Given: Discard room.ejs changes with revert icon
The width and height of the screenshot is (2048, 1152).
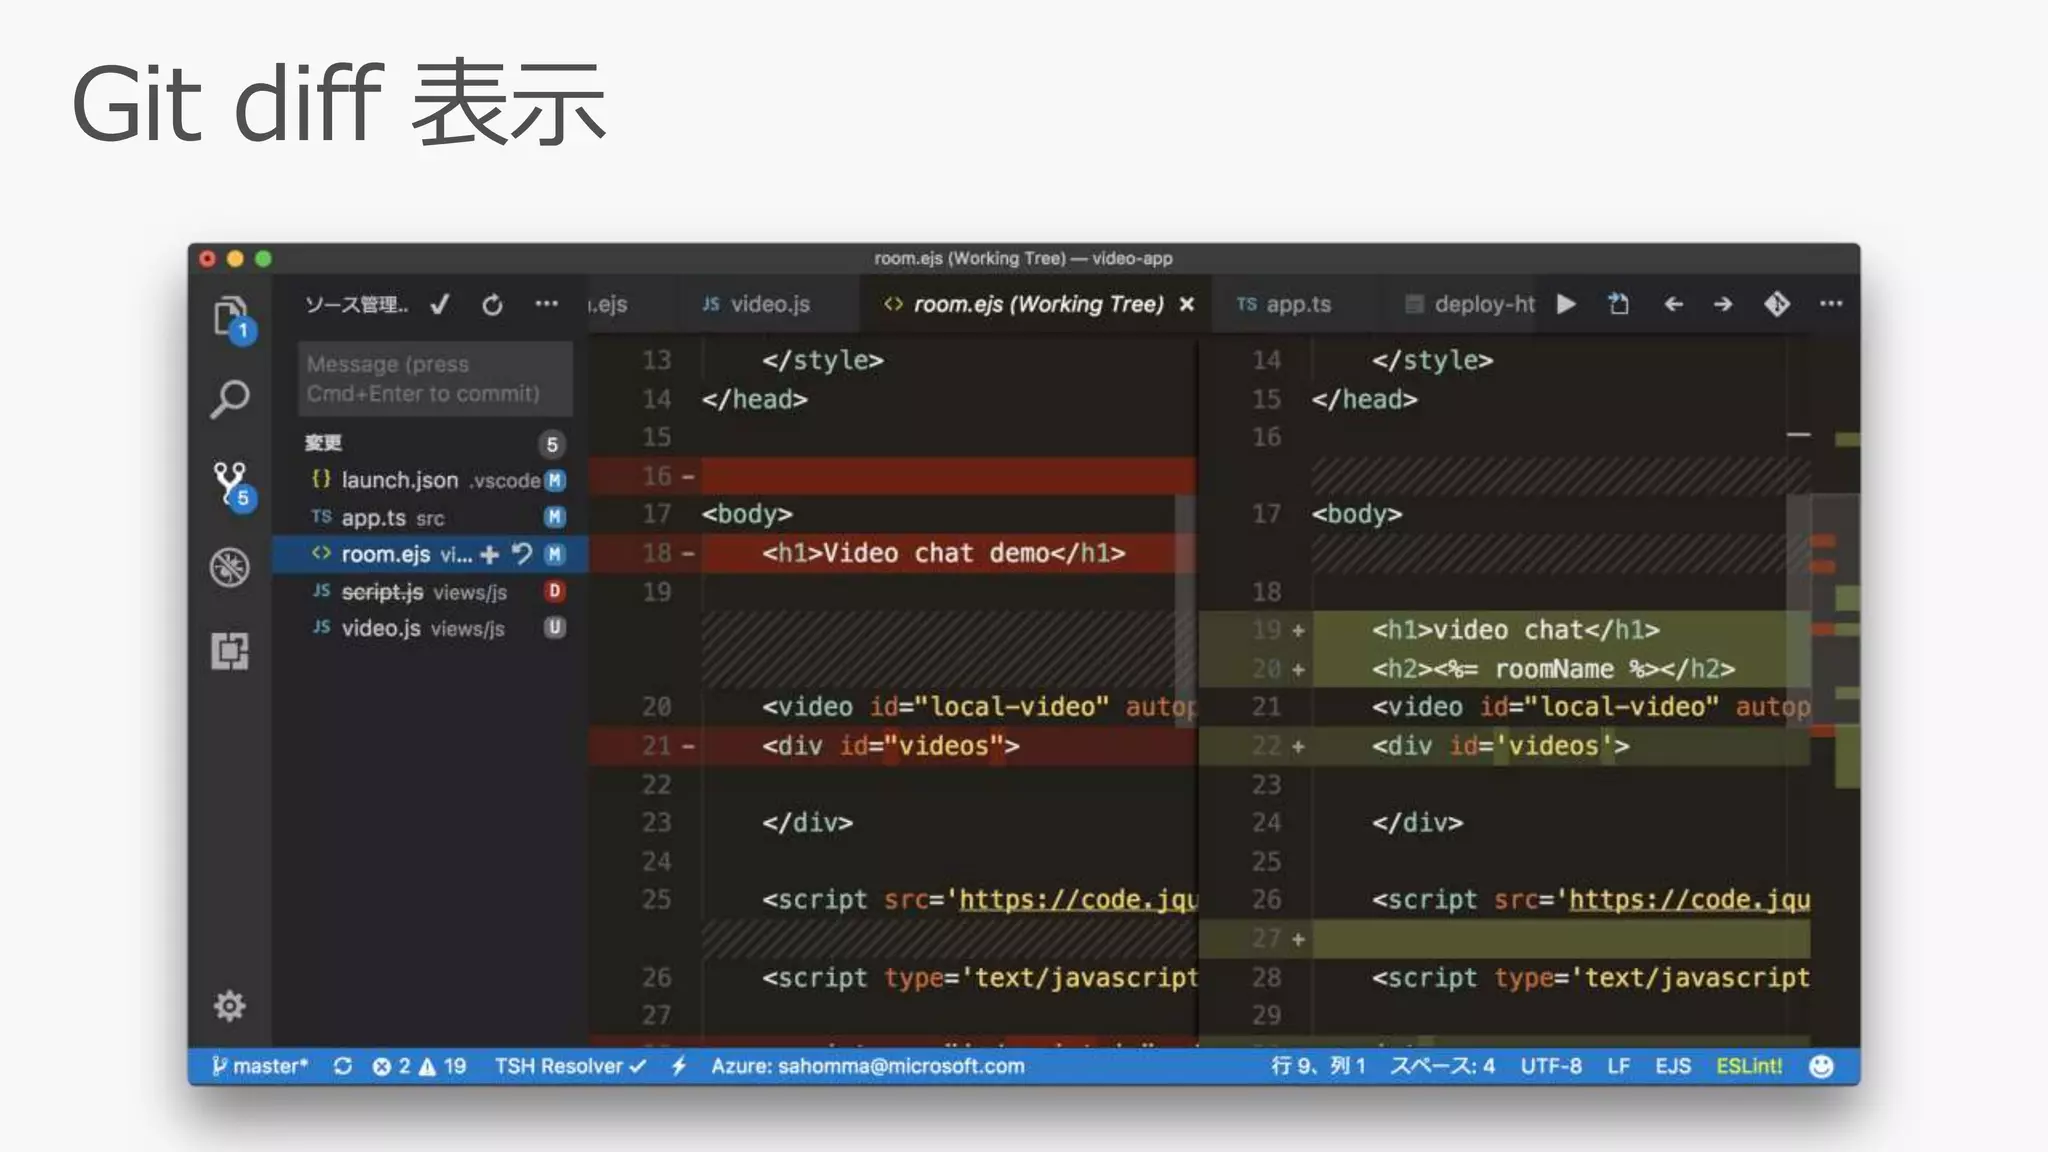Looking at the screenshot, I should [x=521, y=554].
